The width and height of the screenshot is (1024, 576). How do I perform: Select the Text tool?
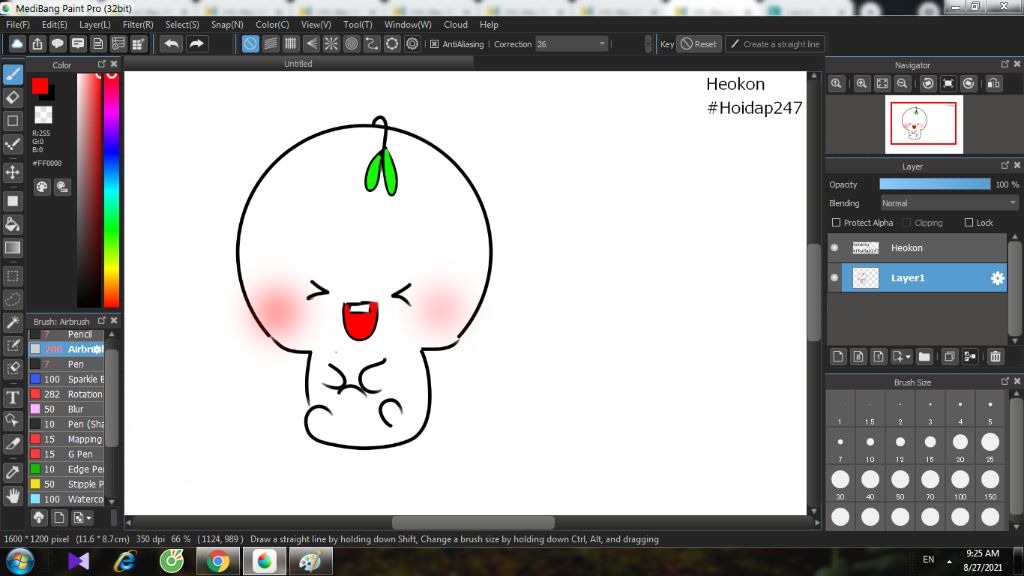click(x=12, y=397)
